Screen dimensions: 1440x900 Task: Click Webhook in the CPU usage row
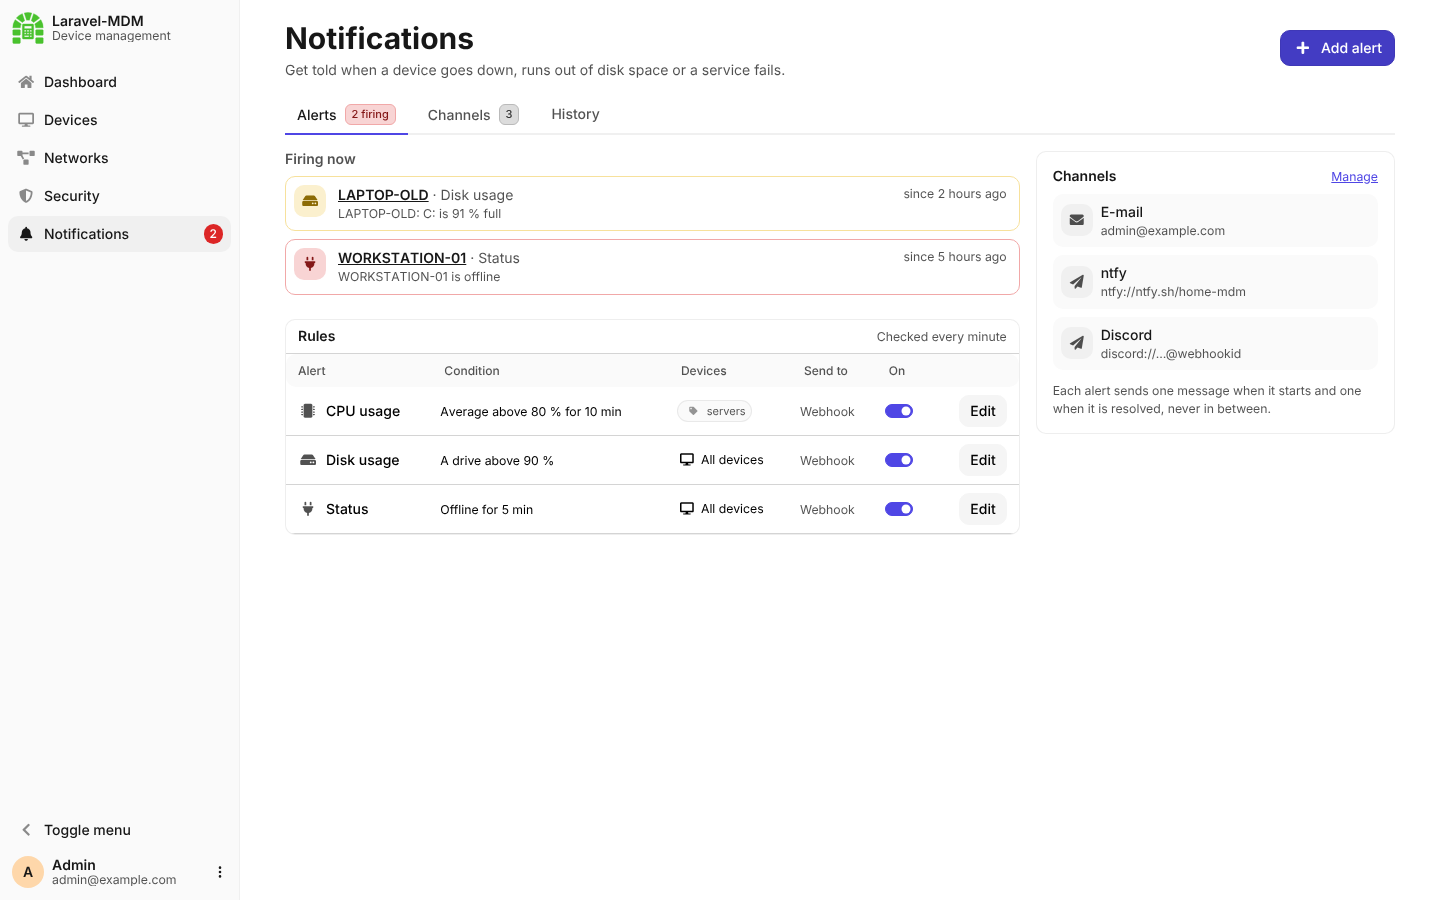tap(827, 412)
